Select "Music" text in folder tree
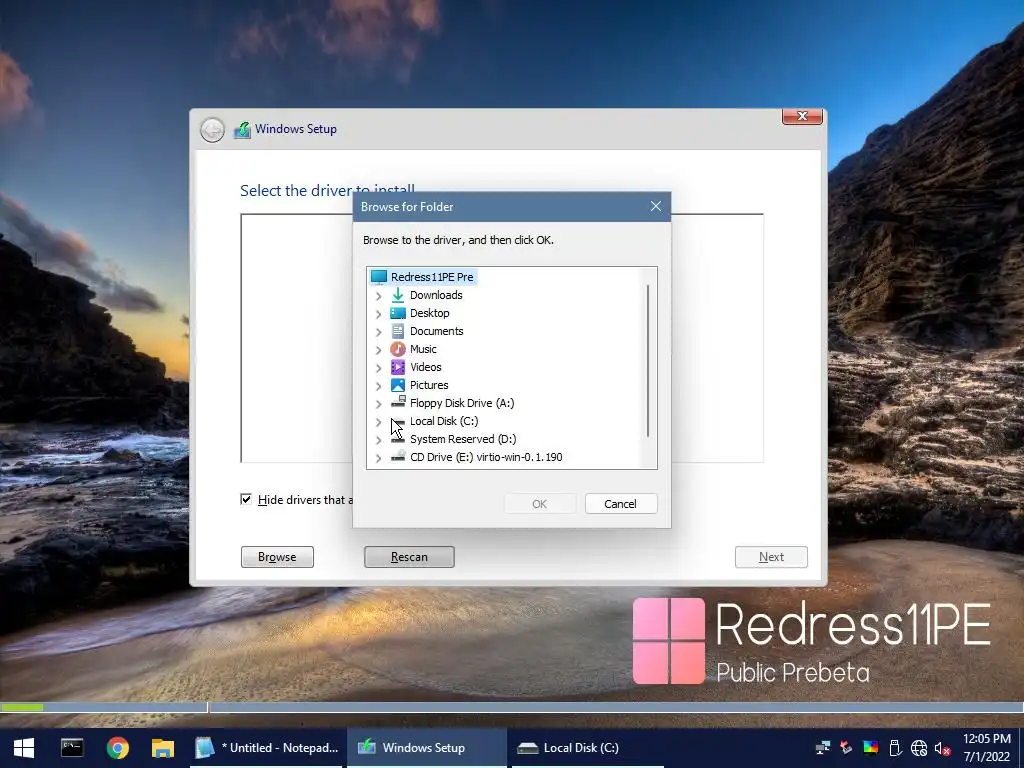 pyautogui.click(x=423, y=349)
